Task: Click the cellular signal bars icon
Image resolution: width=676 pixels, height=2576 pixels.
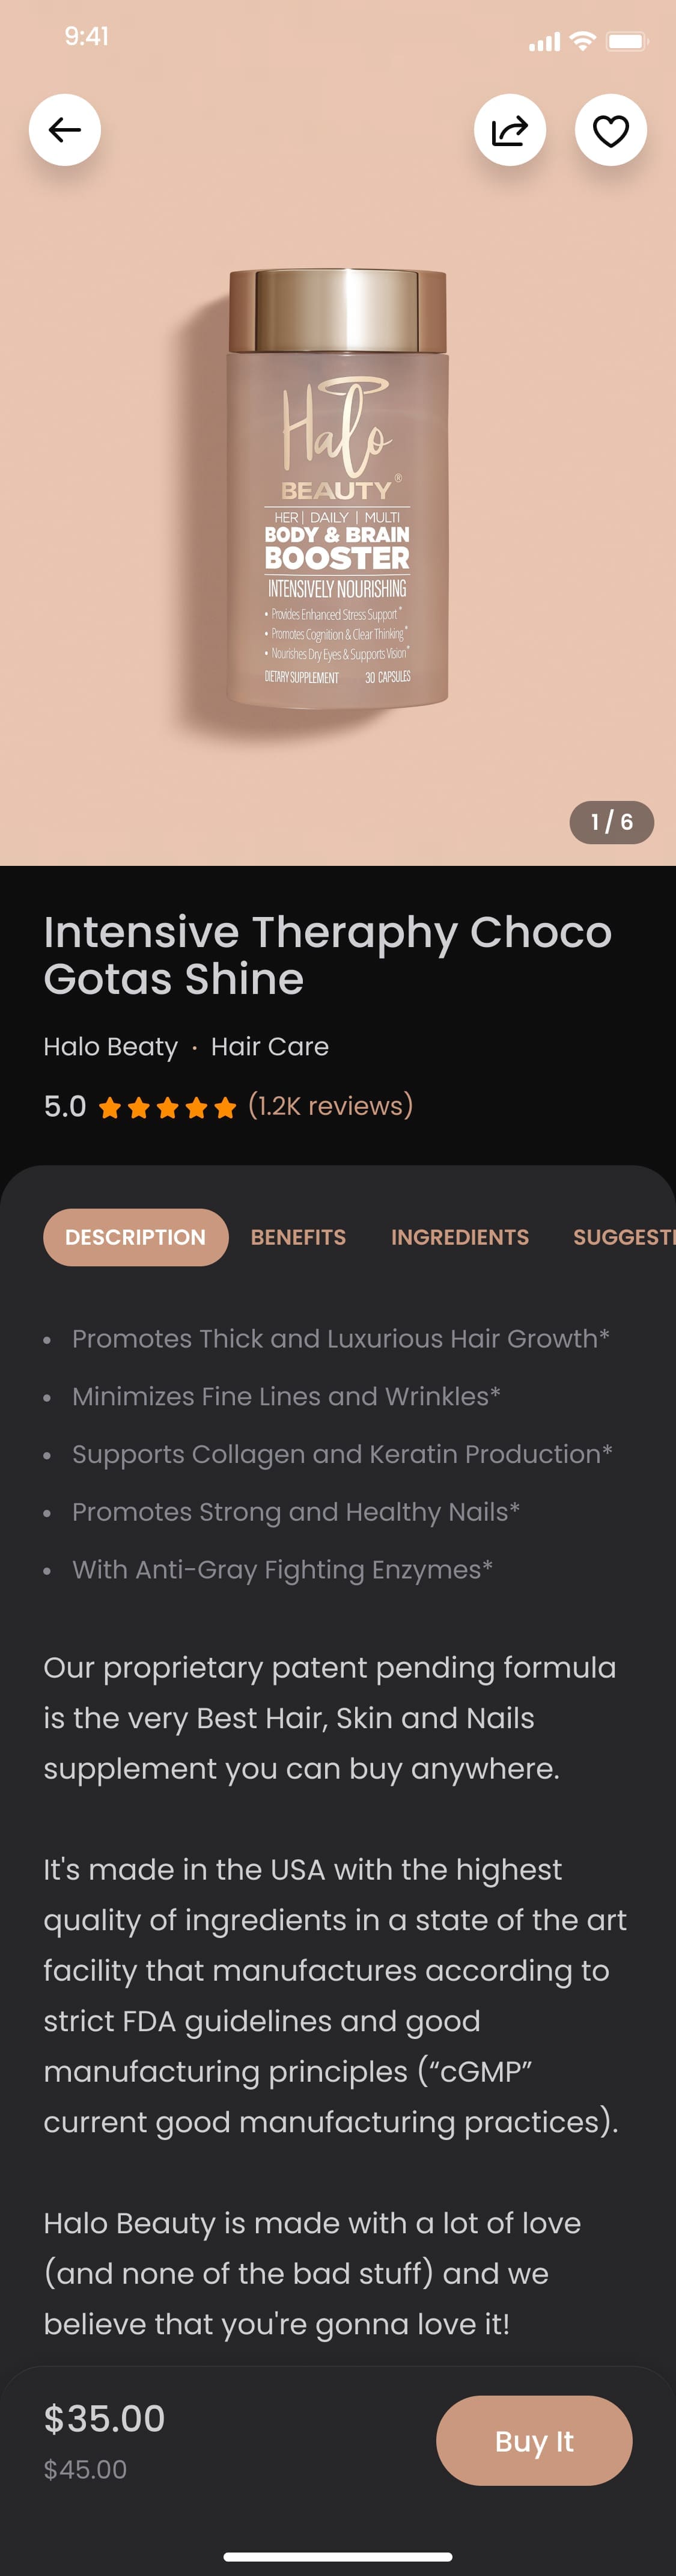Action: pyautogui.click(x=545, y=42)
